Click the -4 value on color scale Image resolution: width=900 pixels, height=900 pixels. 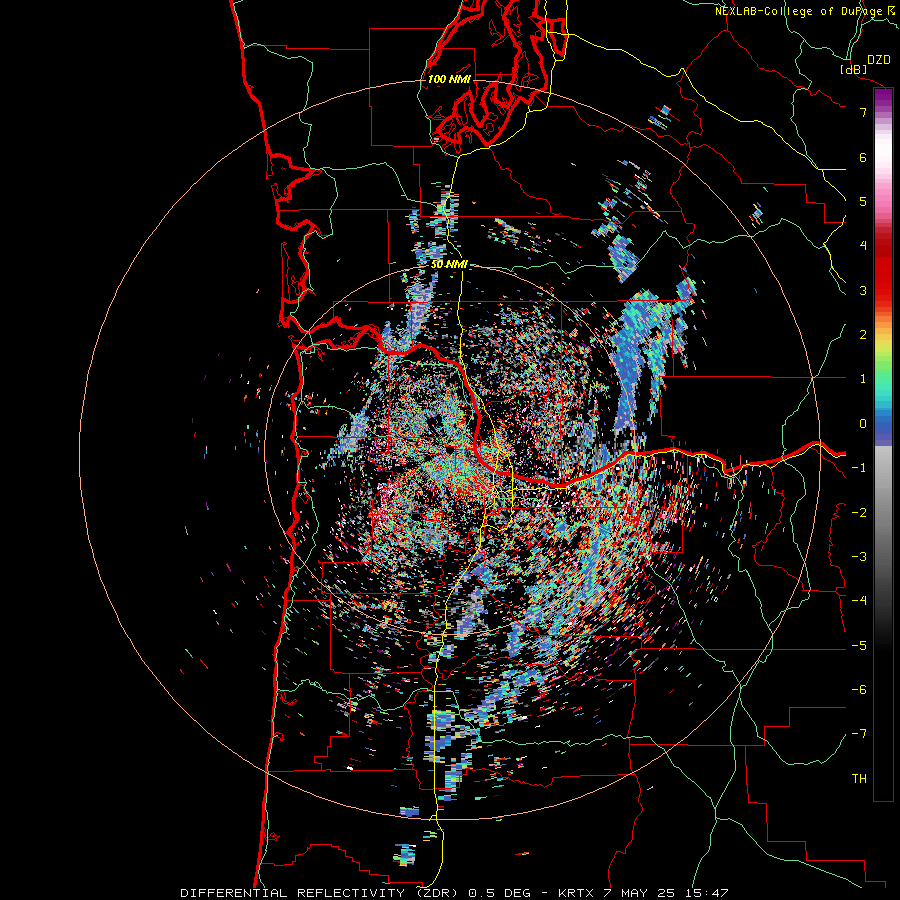coord(859,601)
